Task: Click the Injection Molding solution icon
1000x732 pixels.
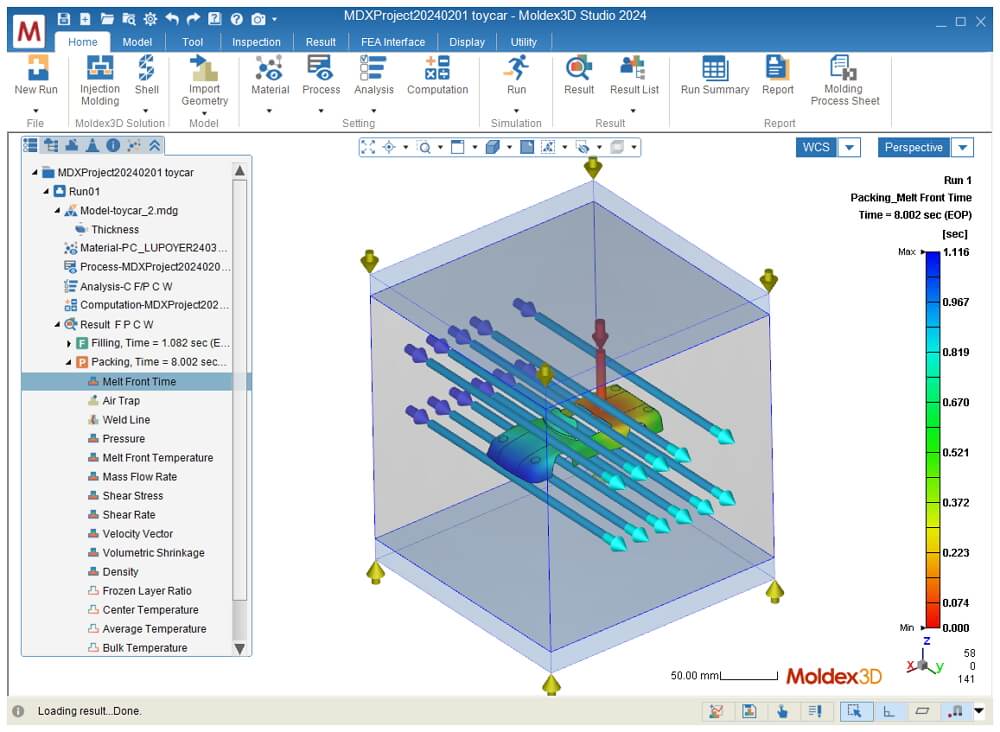Action: [x=99, y=69]
